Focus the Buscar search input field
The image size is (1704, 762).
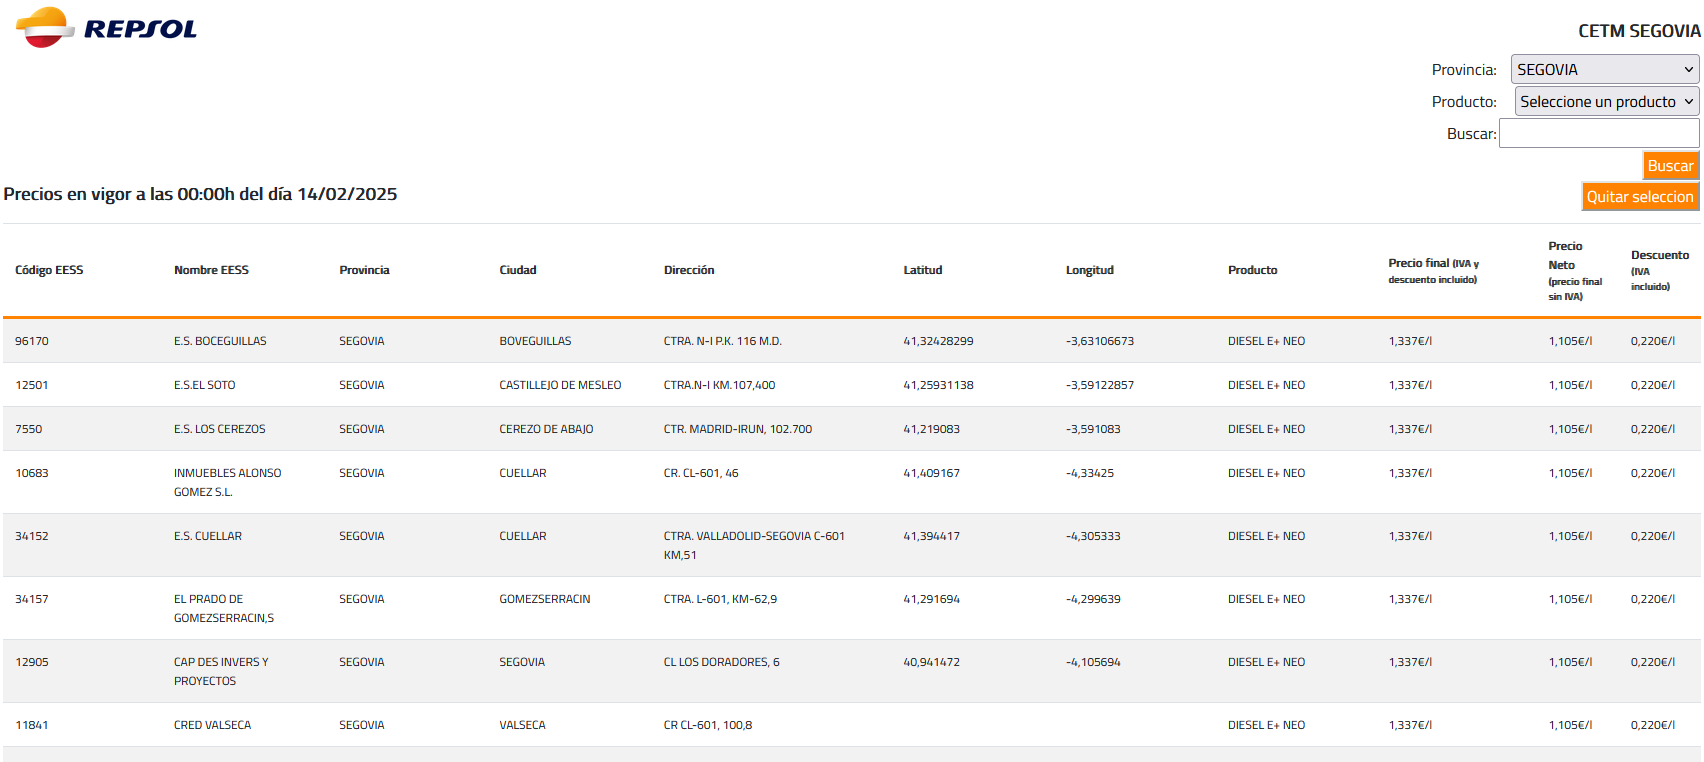(1598, 133)
